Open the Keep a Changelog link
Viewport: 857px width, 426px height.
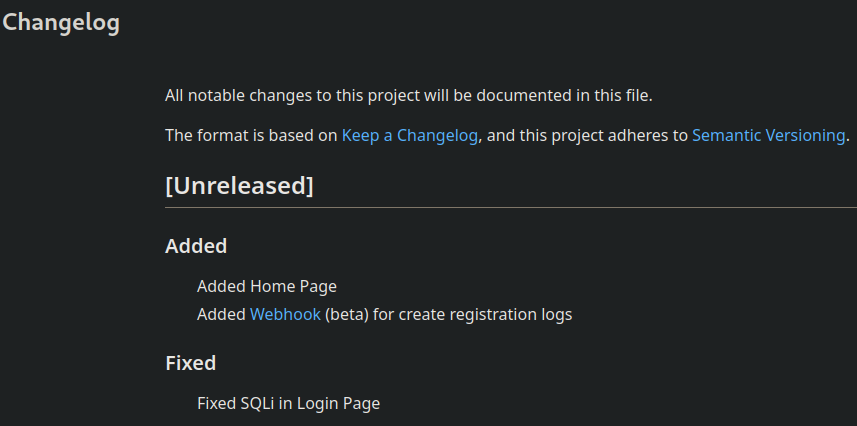pyautogui.click(x=409, y=135)
